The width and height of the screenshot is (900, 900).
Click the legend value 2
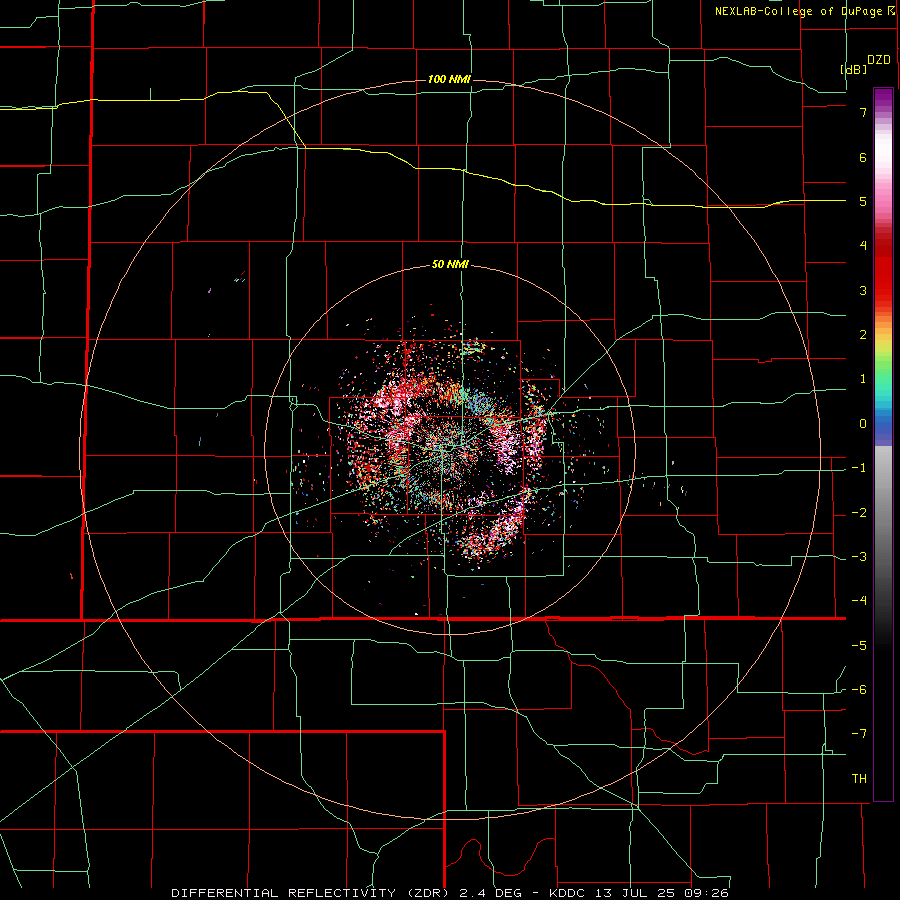click(x=863, y=335)
